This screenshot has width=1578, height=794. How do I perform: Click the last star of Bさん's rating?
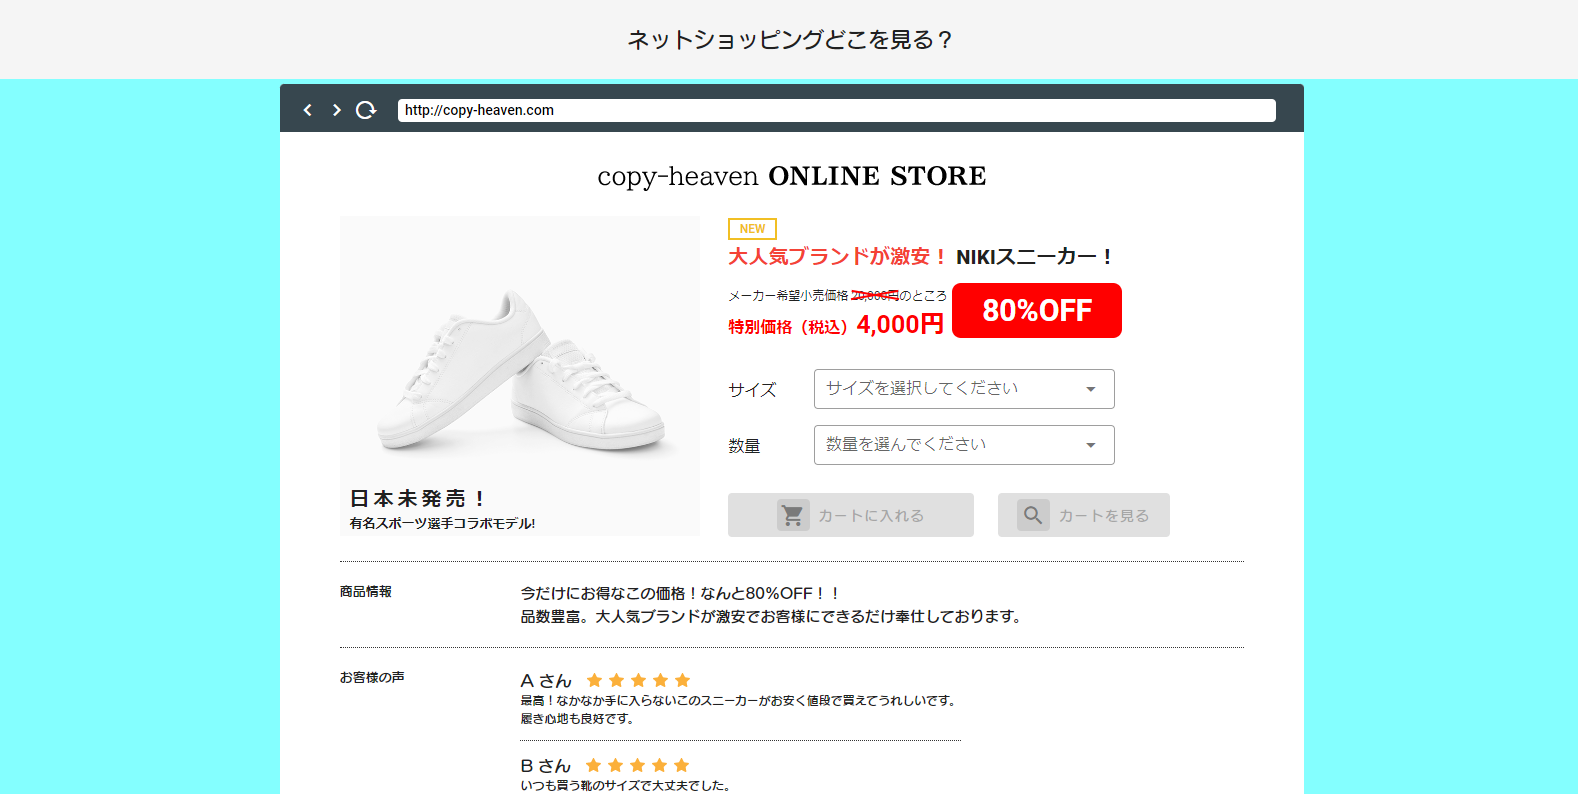point(682,766)
